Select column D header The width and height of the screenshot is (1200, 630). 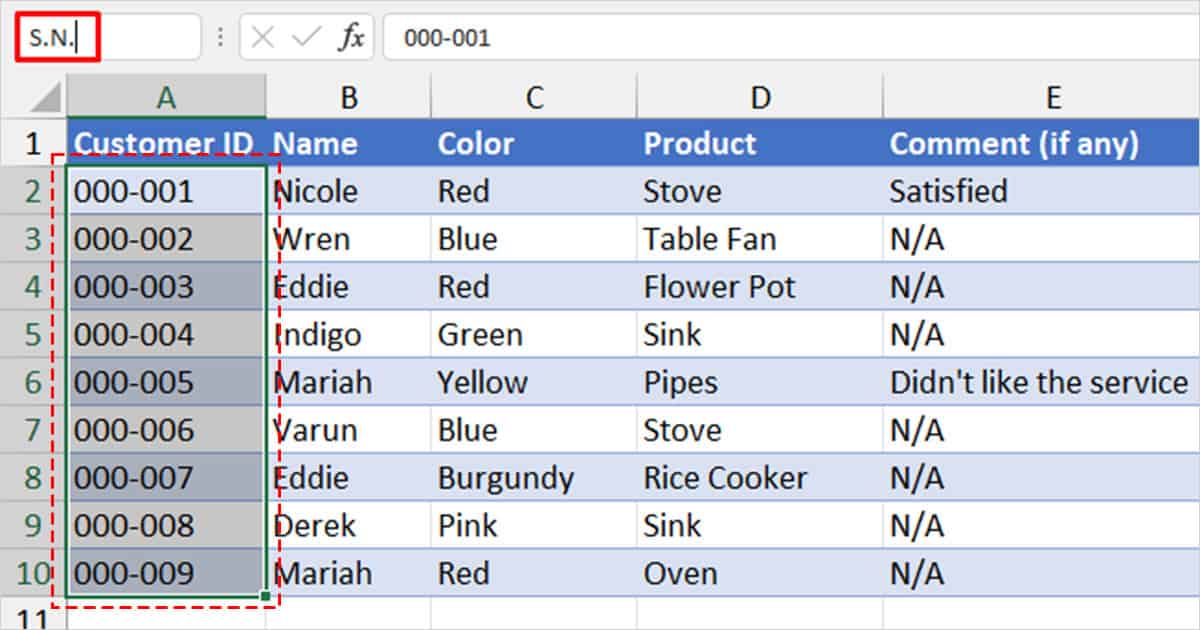(x=760, y=97)
